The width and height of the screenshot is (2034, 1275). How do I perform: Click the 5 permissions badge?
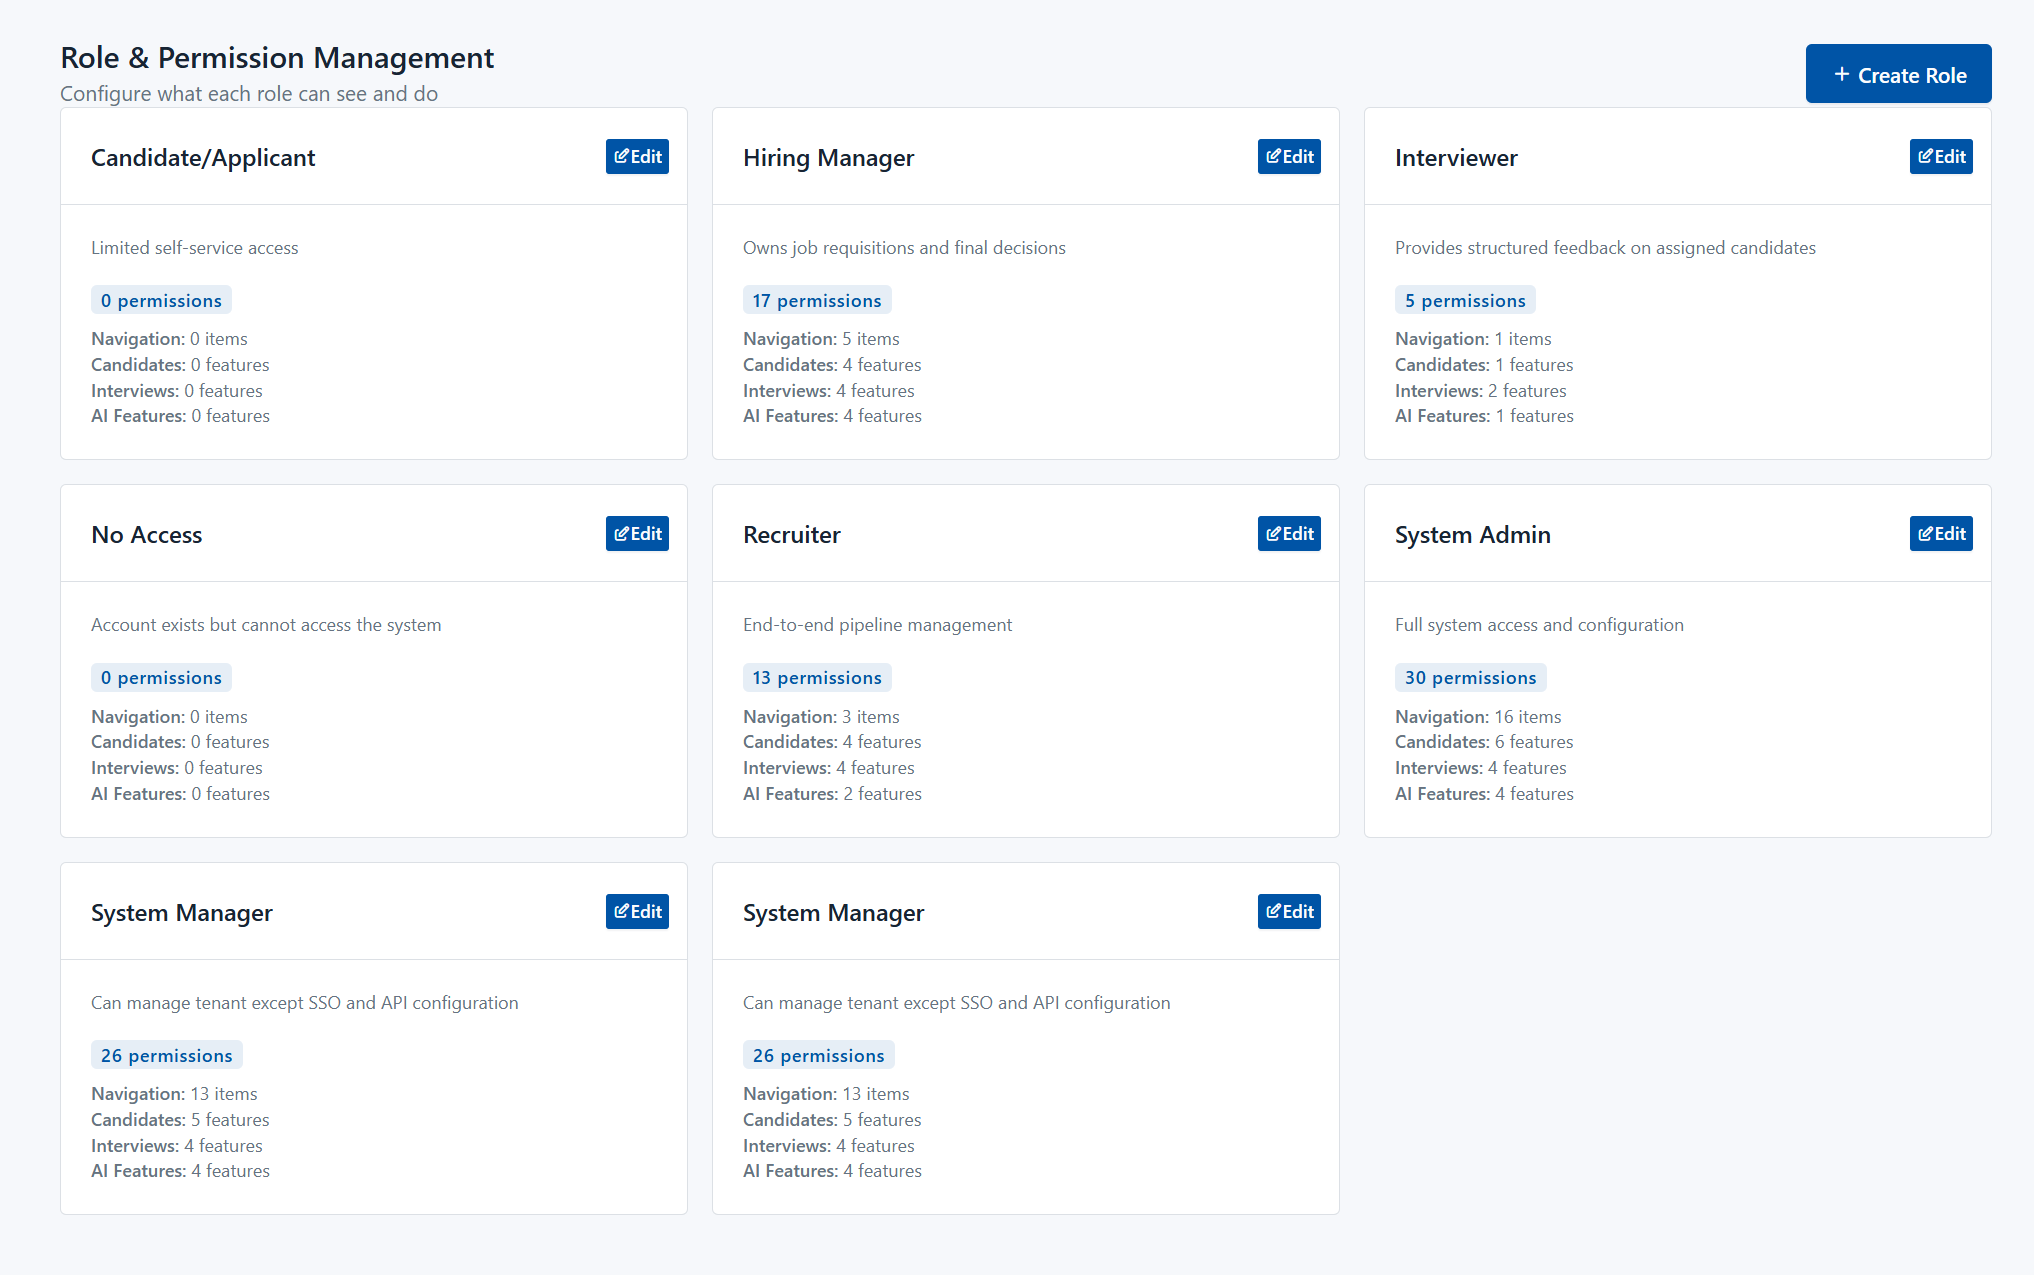[1464, 301]
